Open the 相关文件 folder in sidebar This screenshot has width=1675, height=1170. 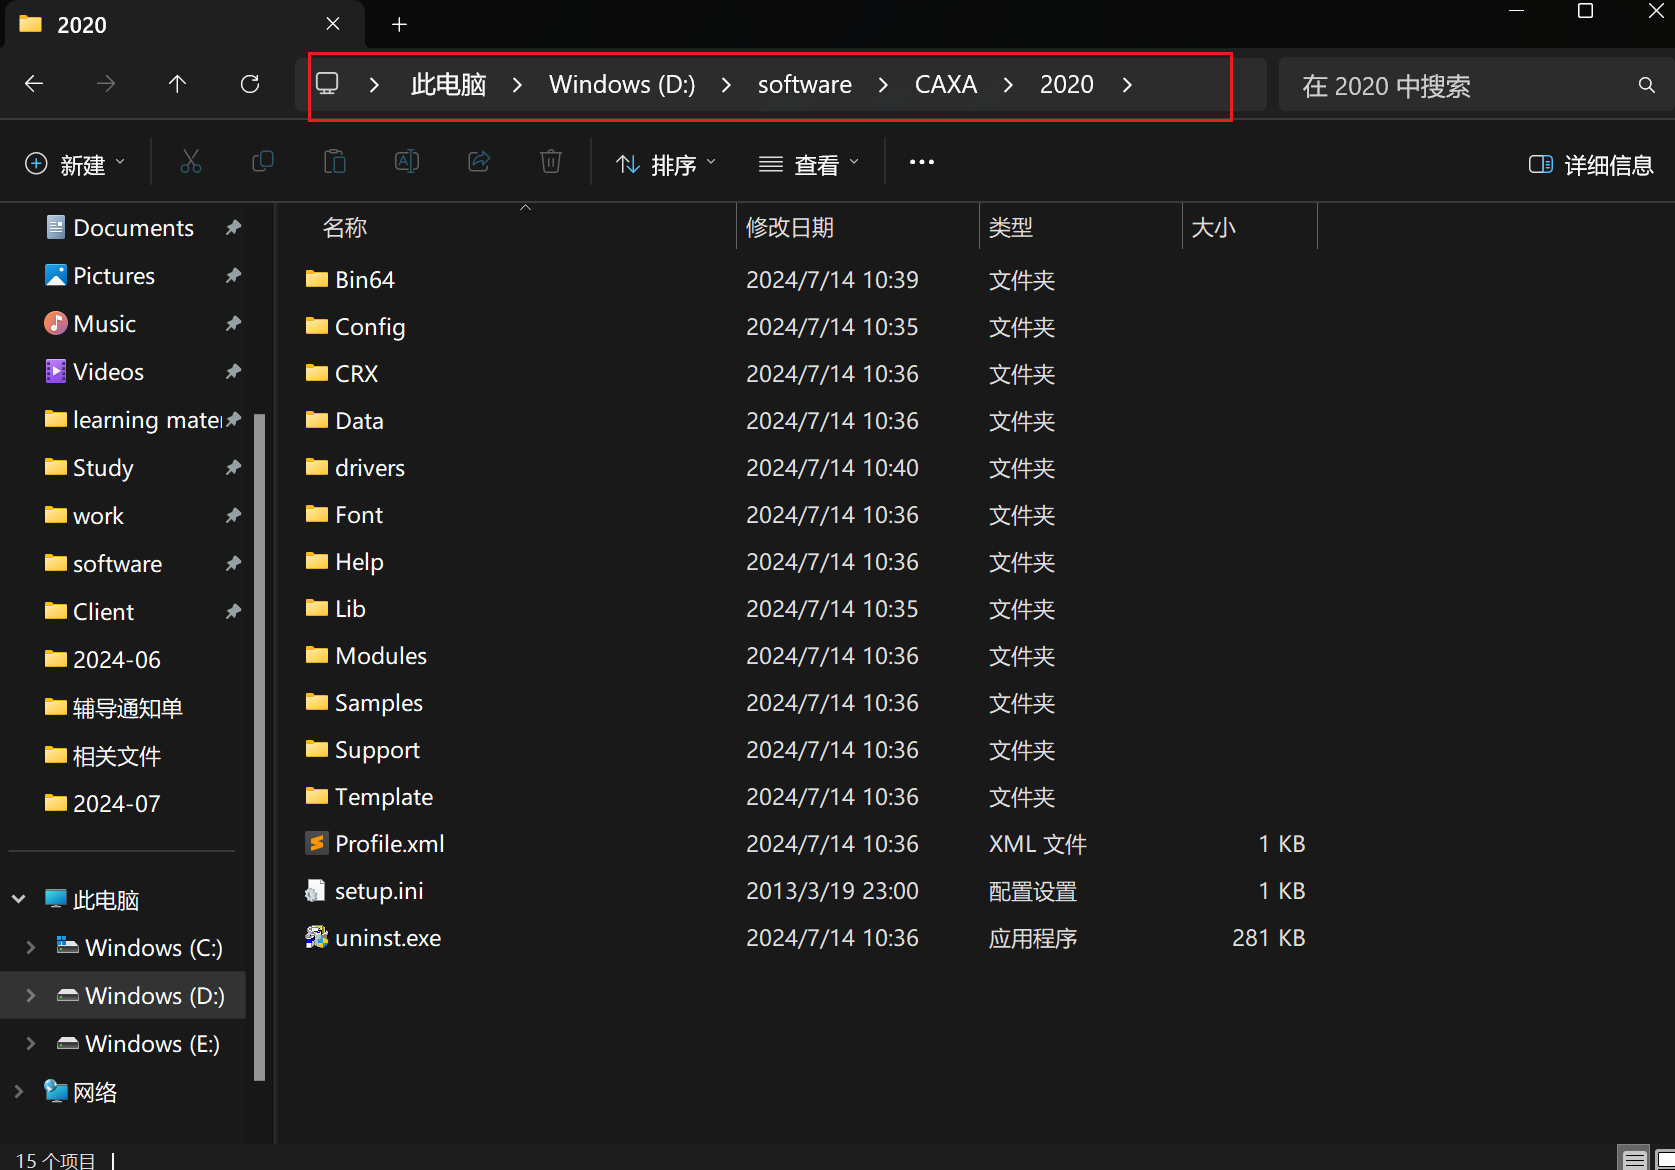[x=116, y=756]
